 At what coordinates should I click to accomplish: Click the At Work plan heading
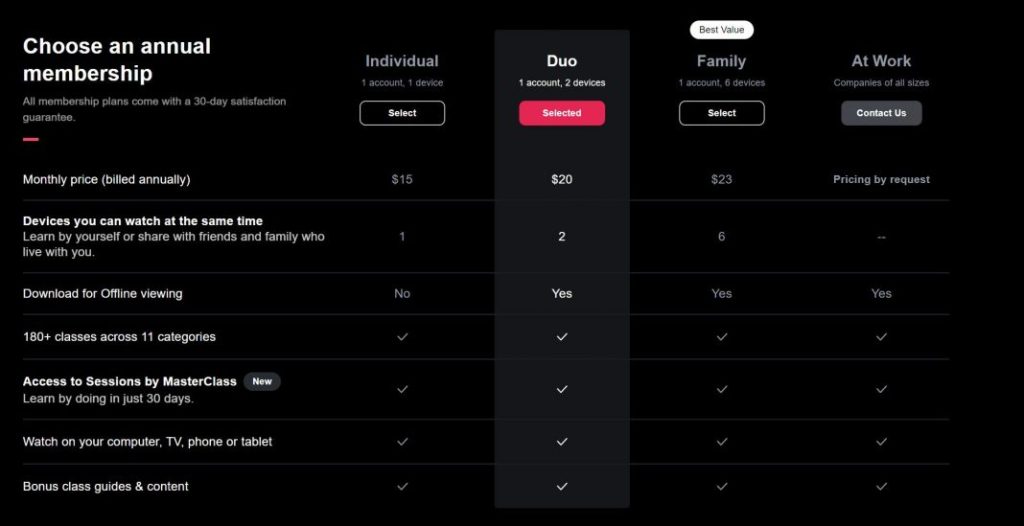(x=881, y=61)
